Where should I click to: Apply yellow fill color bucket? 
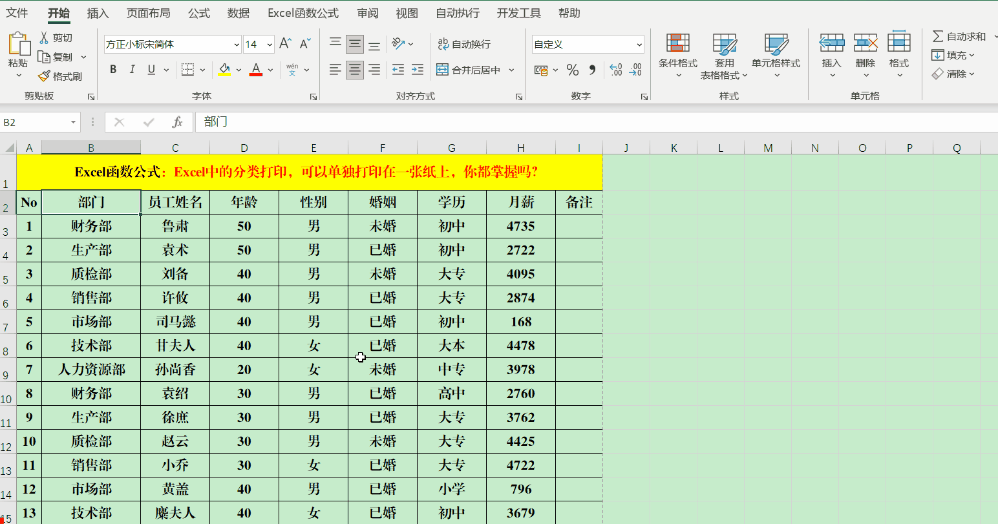(x=224, y=69)
